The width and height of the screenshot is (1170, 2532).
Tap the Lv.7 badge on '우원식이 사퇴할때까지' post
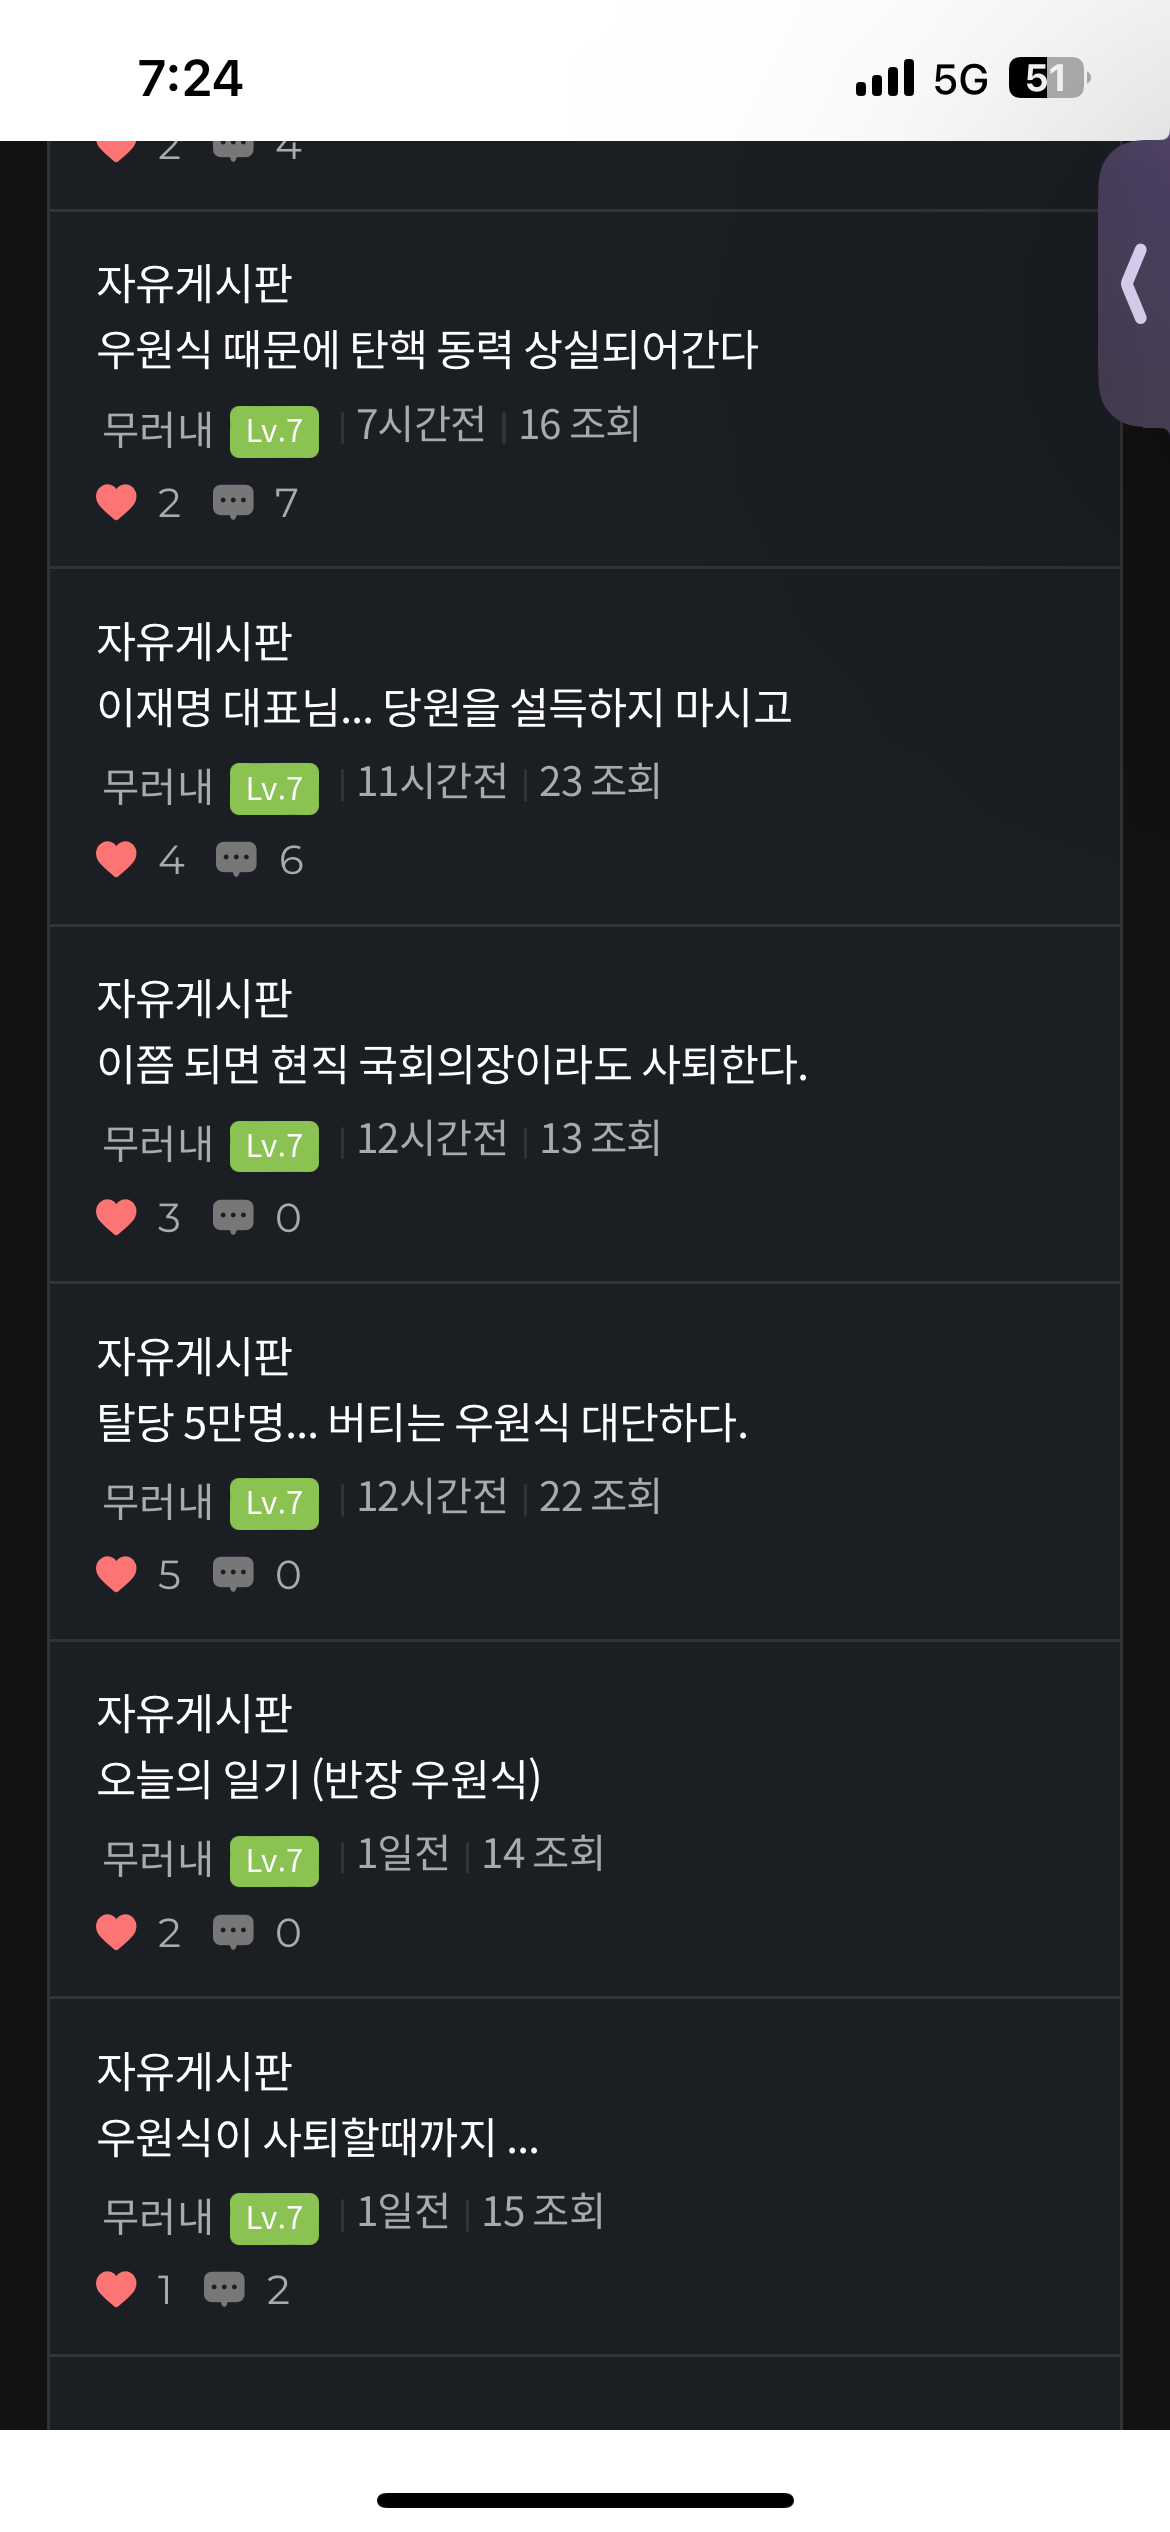tap(274, 2218)
